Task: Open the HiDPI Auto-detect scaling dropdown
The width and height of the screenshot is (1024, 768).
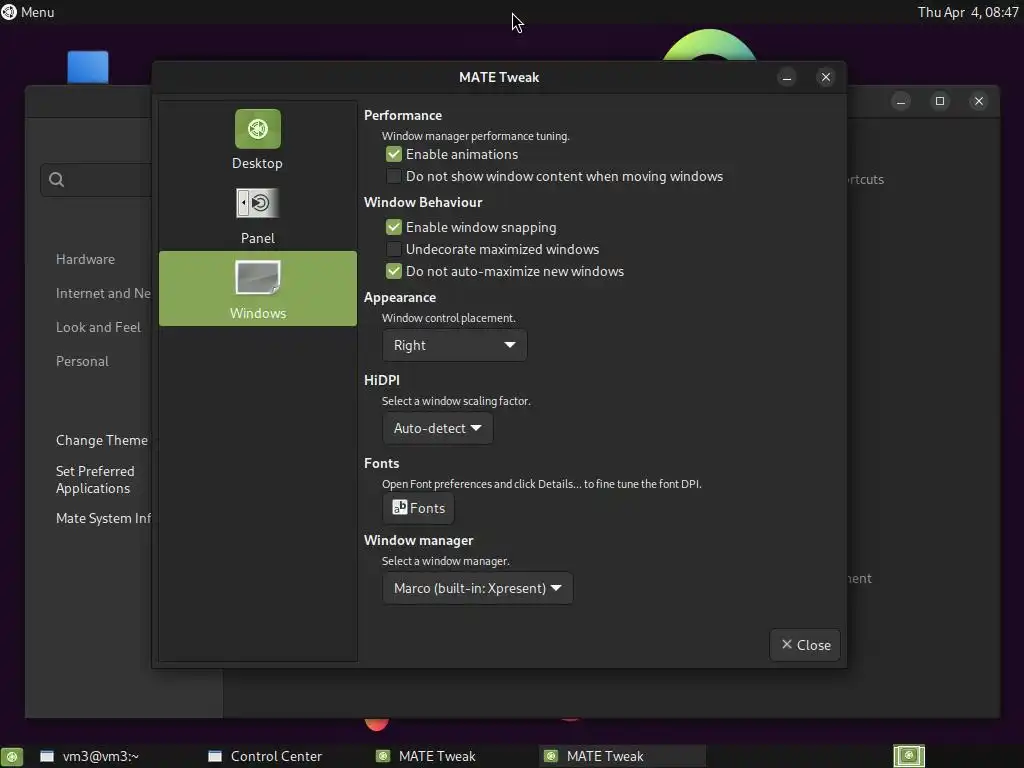Action: point(438,428)
